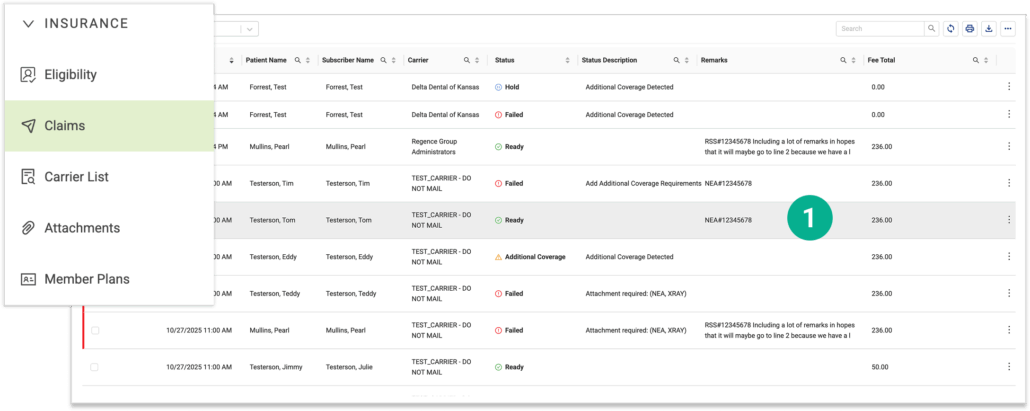Open the more options ellipsis in toolbar
1030x411 pixels.
point(1008,29)
